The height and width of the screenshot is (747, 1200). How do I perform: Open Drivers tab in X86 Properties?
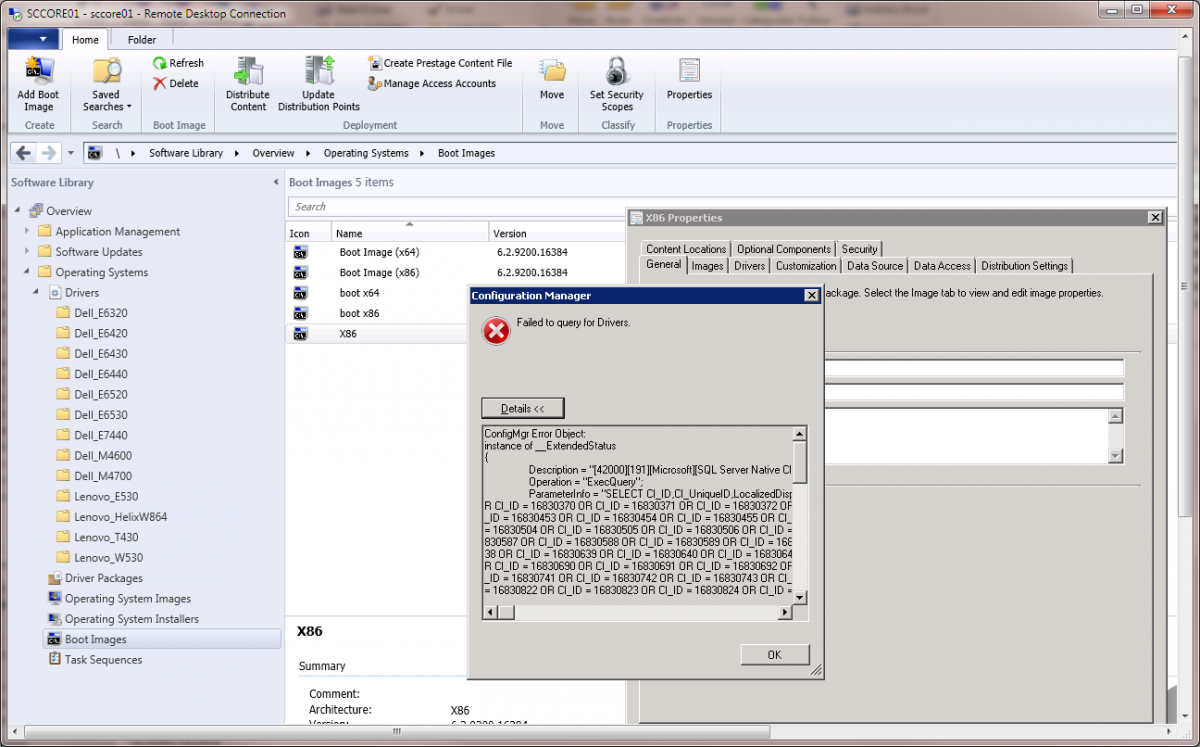click(x=750, y=266)
